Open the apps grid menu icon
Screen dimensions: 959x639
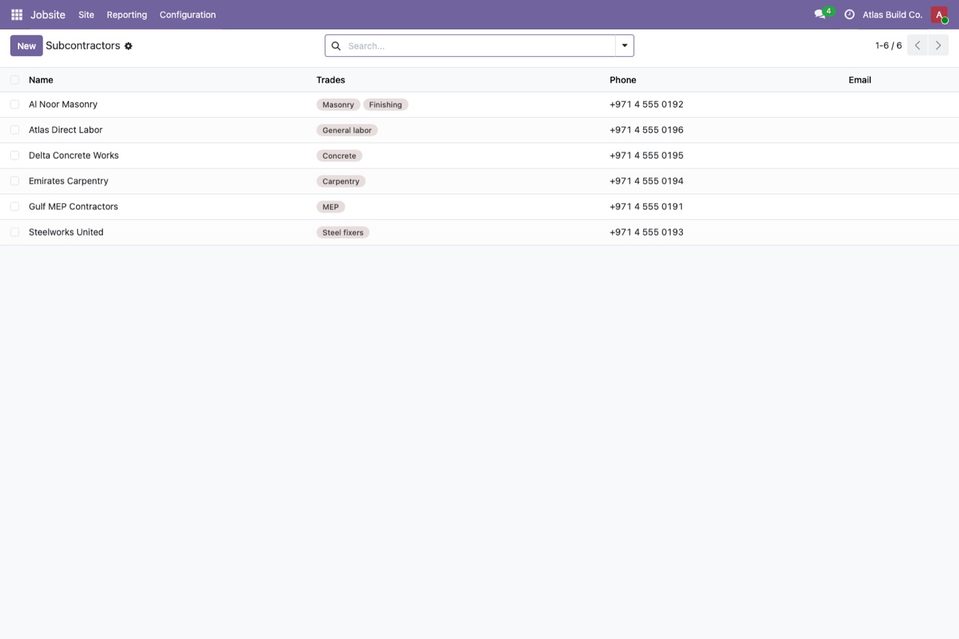pos(17,15)
